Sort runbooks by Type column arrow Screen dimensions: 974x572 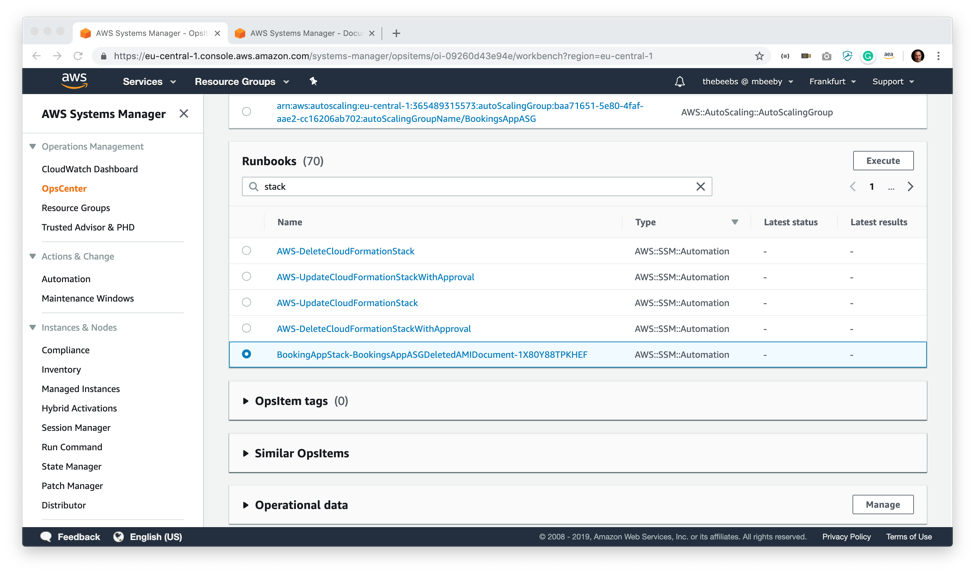(735, 222)
